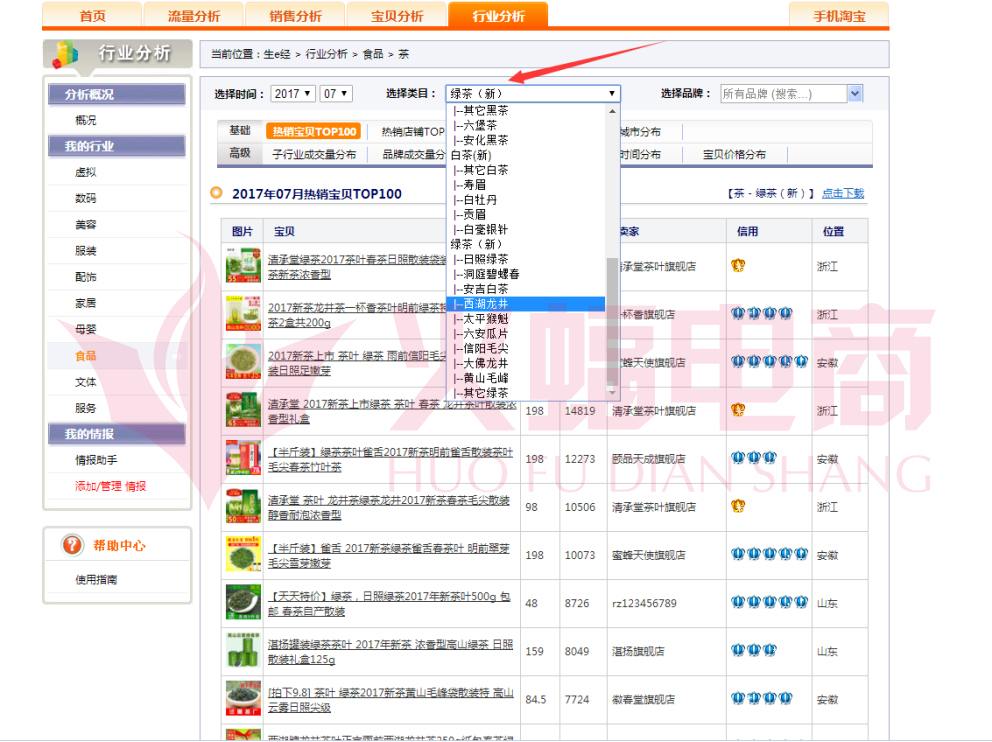
Task: Open 添加/管理 情报 link
Action: (111, 486)
